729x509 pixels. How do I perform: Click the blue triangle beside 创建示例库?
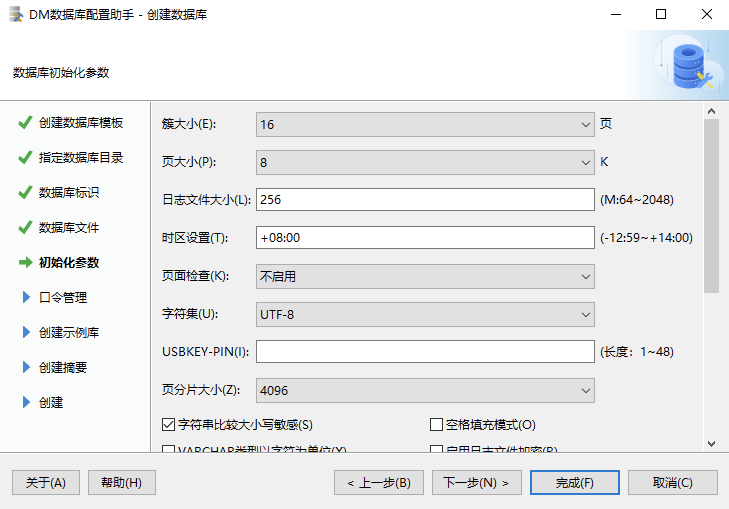(26, 332)
